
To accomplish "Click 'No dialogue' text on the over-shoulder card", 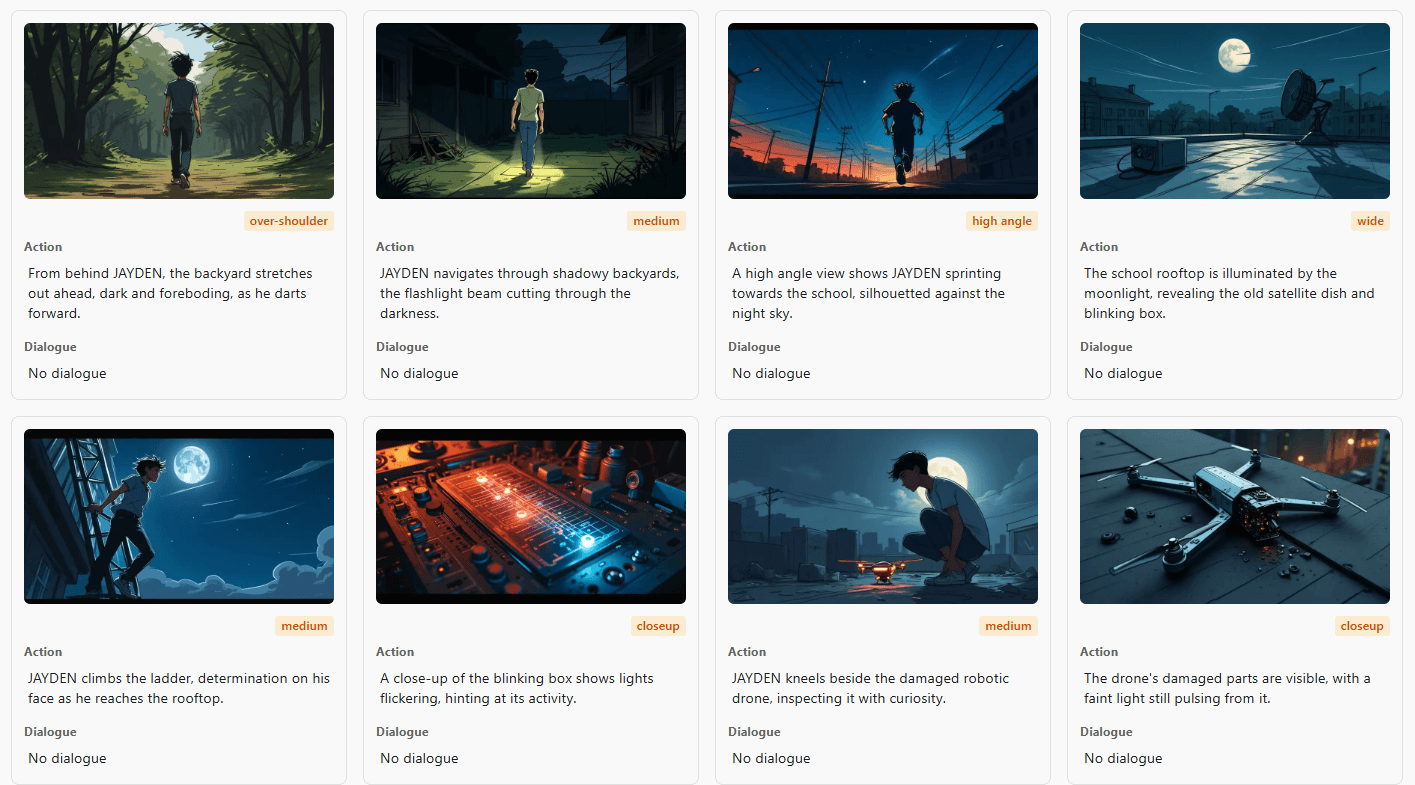I will [x=66, y=372].
